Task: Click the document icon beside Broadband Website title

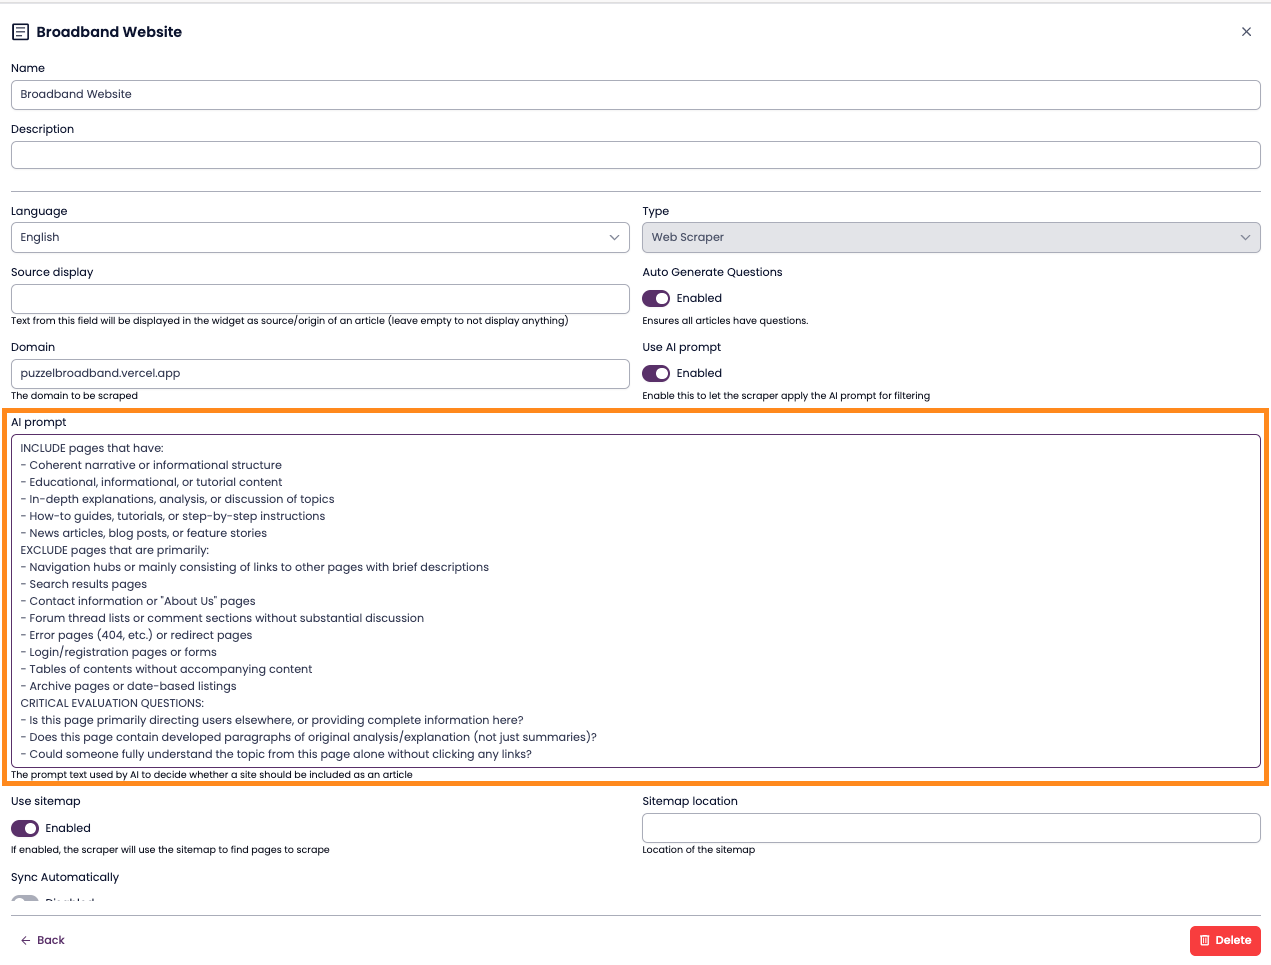Action: [20, 32]
